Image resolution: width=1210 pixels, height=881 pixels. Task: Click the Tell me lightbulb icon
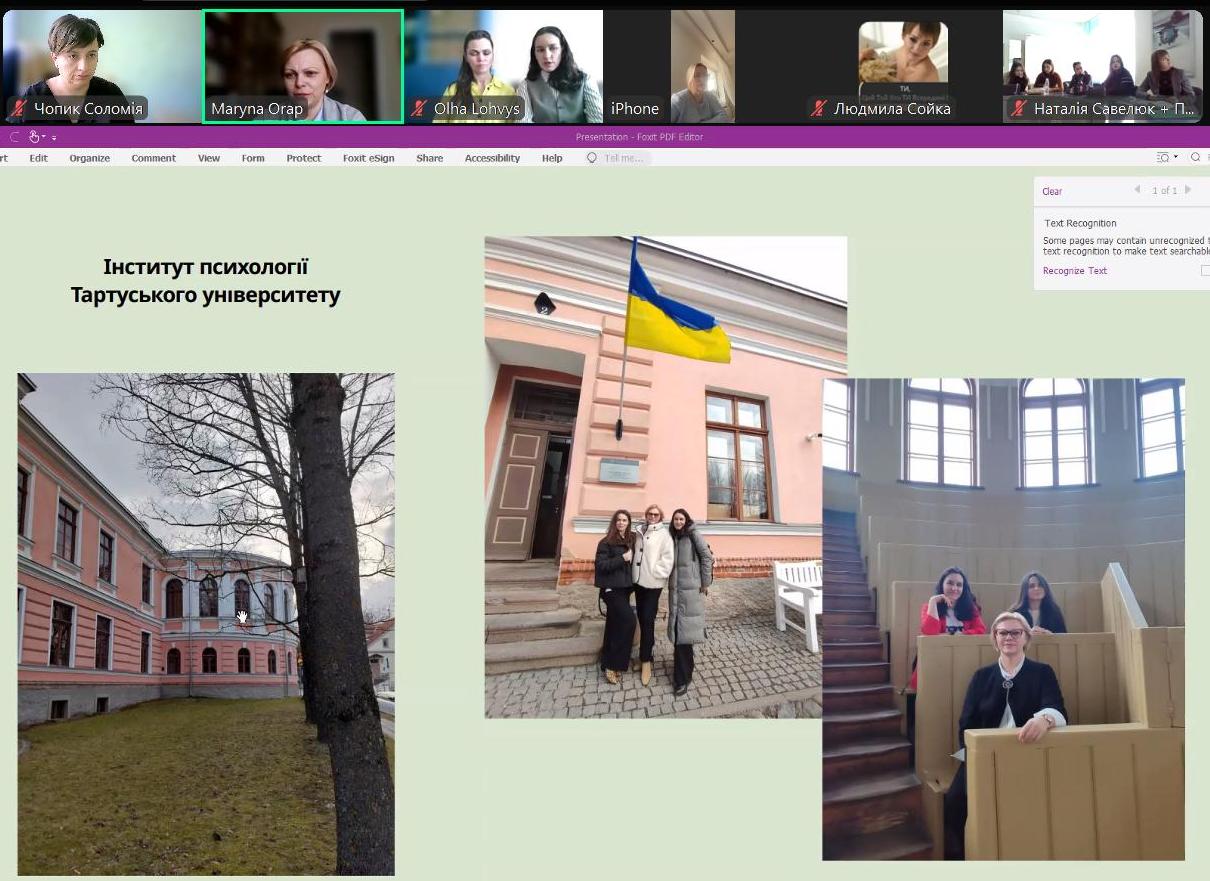coord(592,158)
